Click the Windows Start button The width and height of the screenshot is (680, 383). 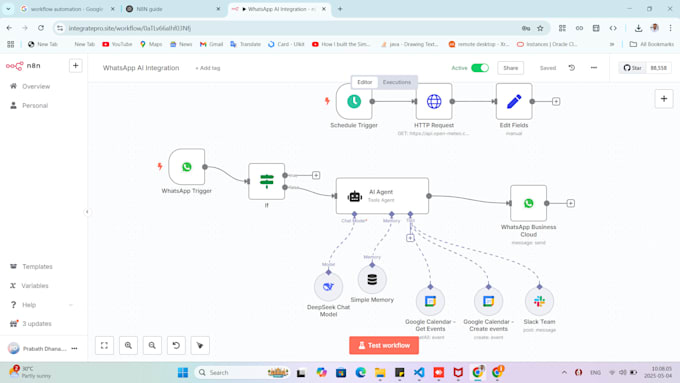(183, 372)
